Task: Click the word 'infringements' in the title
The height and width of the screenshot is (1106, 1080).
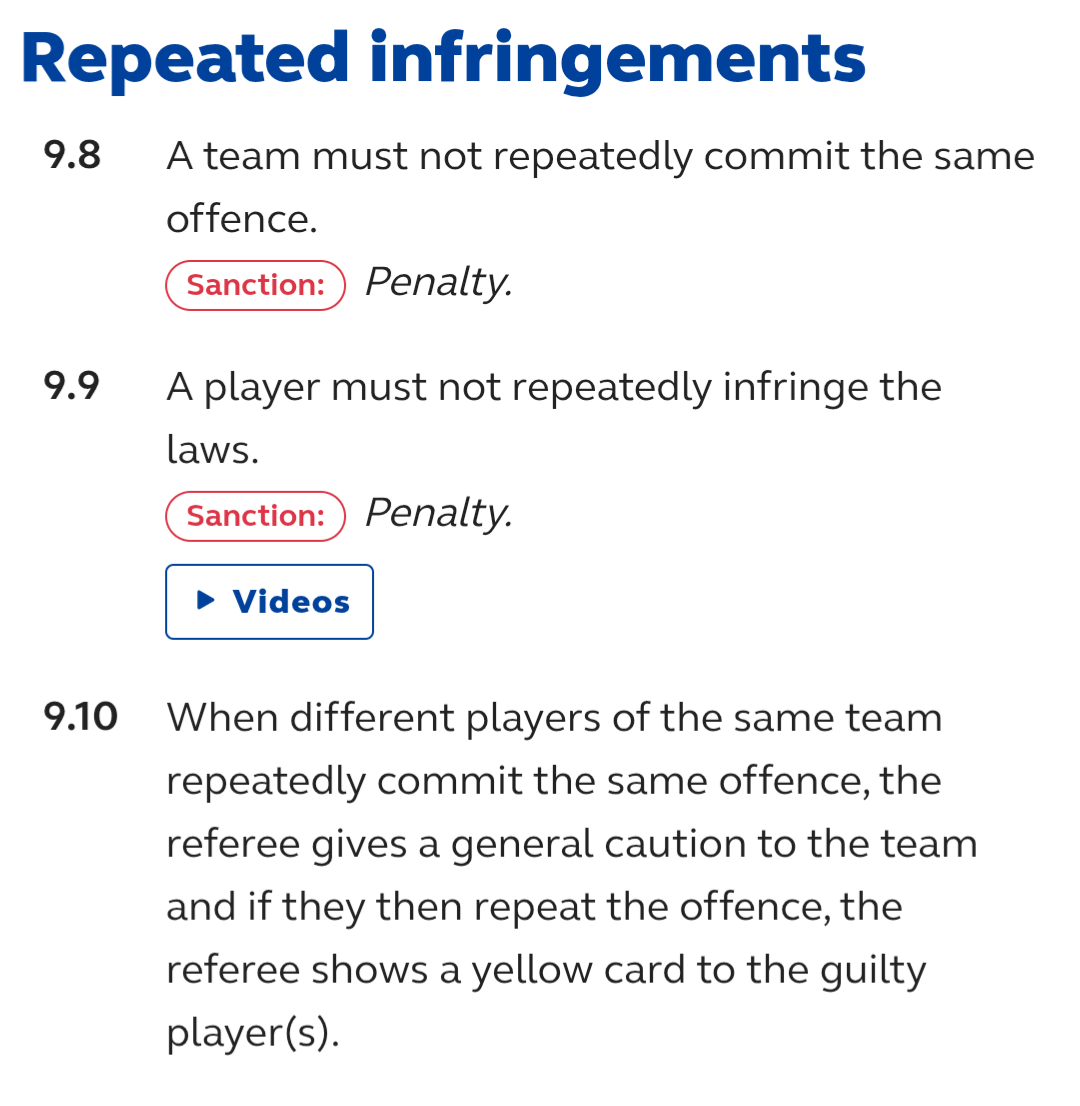Action: tap(618, 61)
